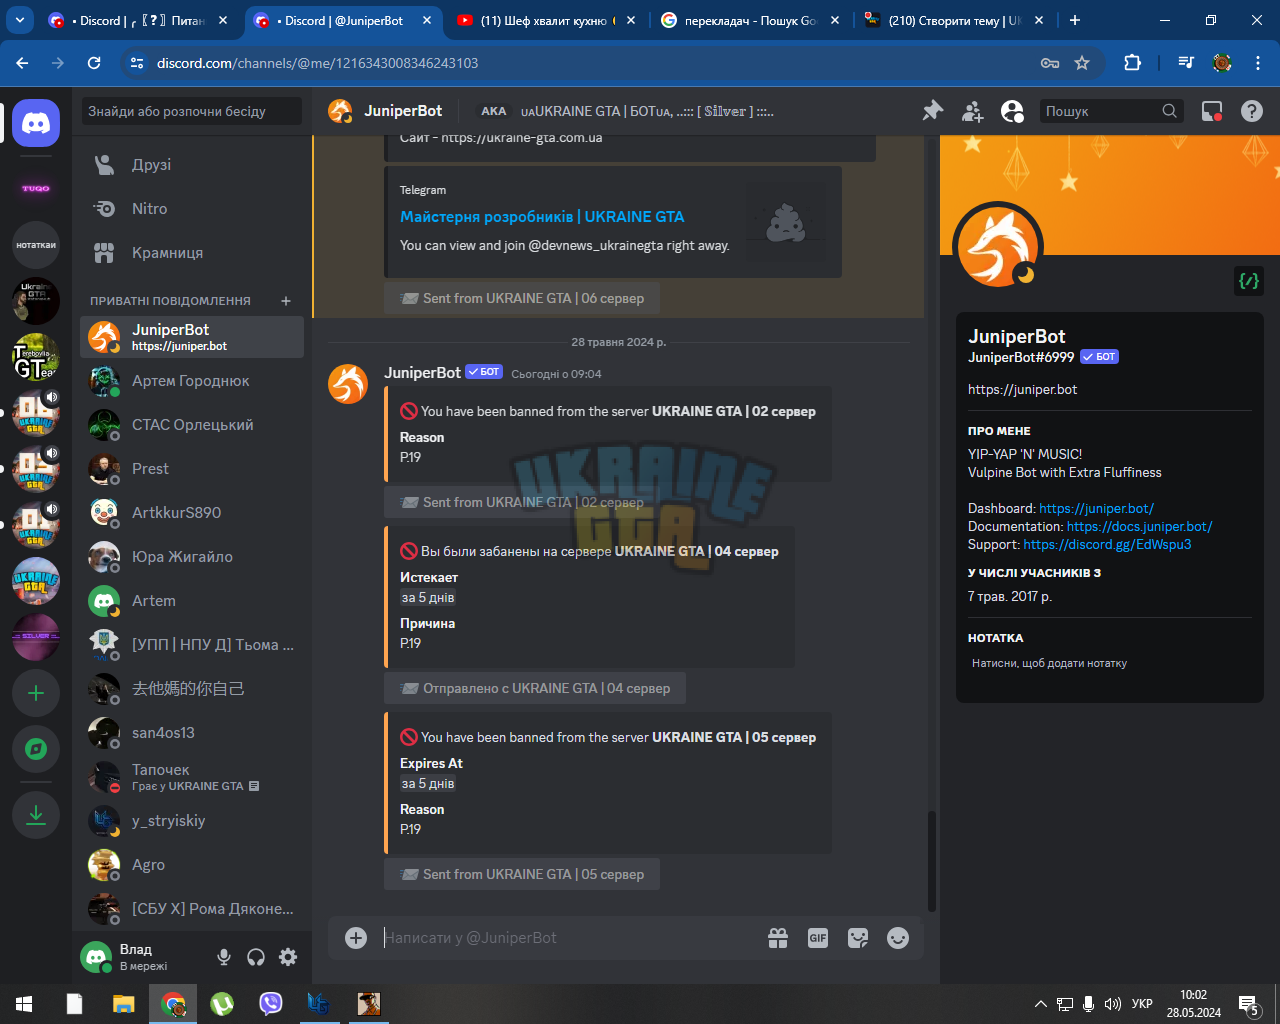Open chat with СТАС Орлецький
The image size is (1280, 1024).
[192, 425]
